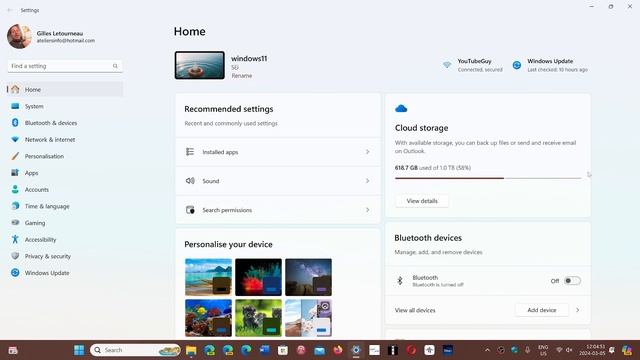
Task: Turn on the Bluetooth toggle
Action: [x=572, y=281]
